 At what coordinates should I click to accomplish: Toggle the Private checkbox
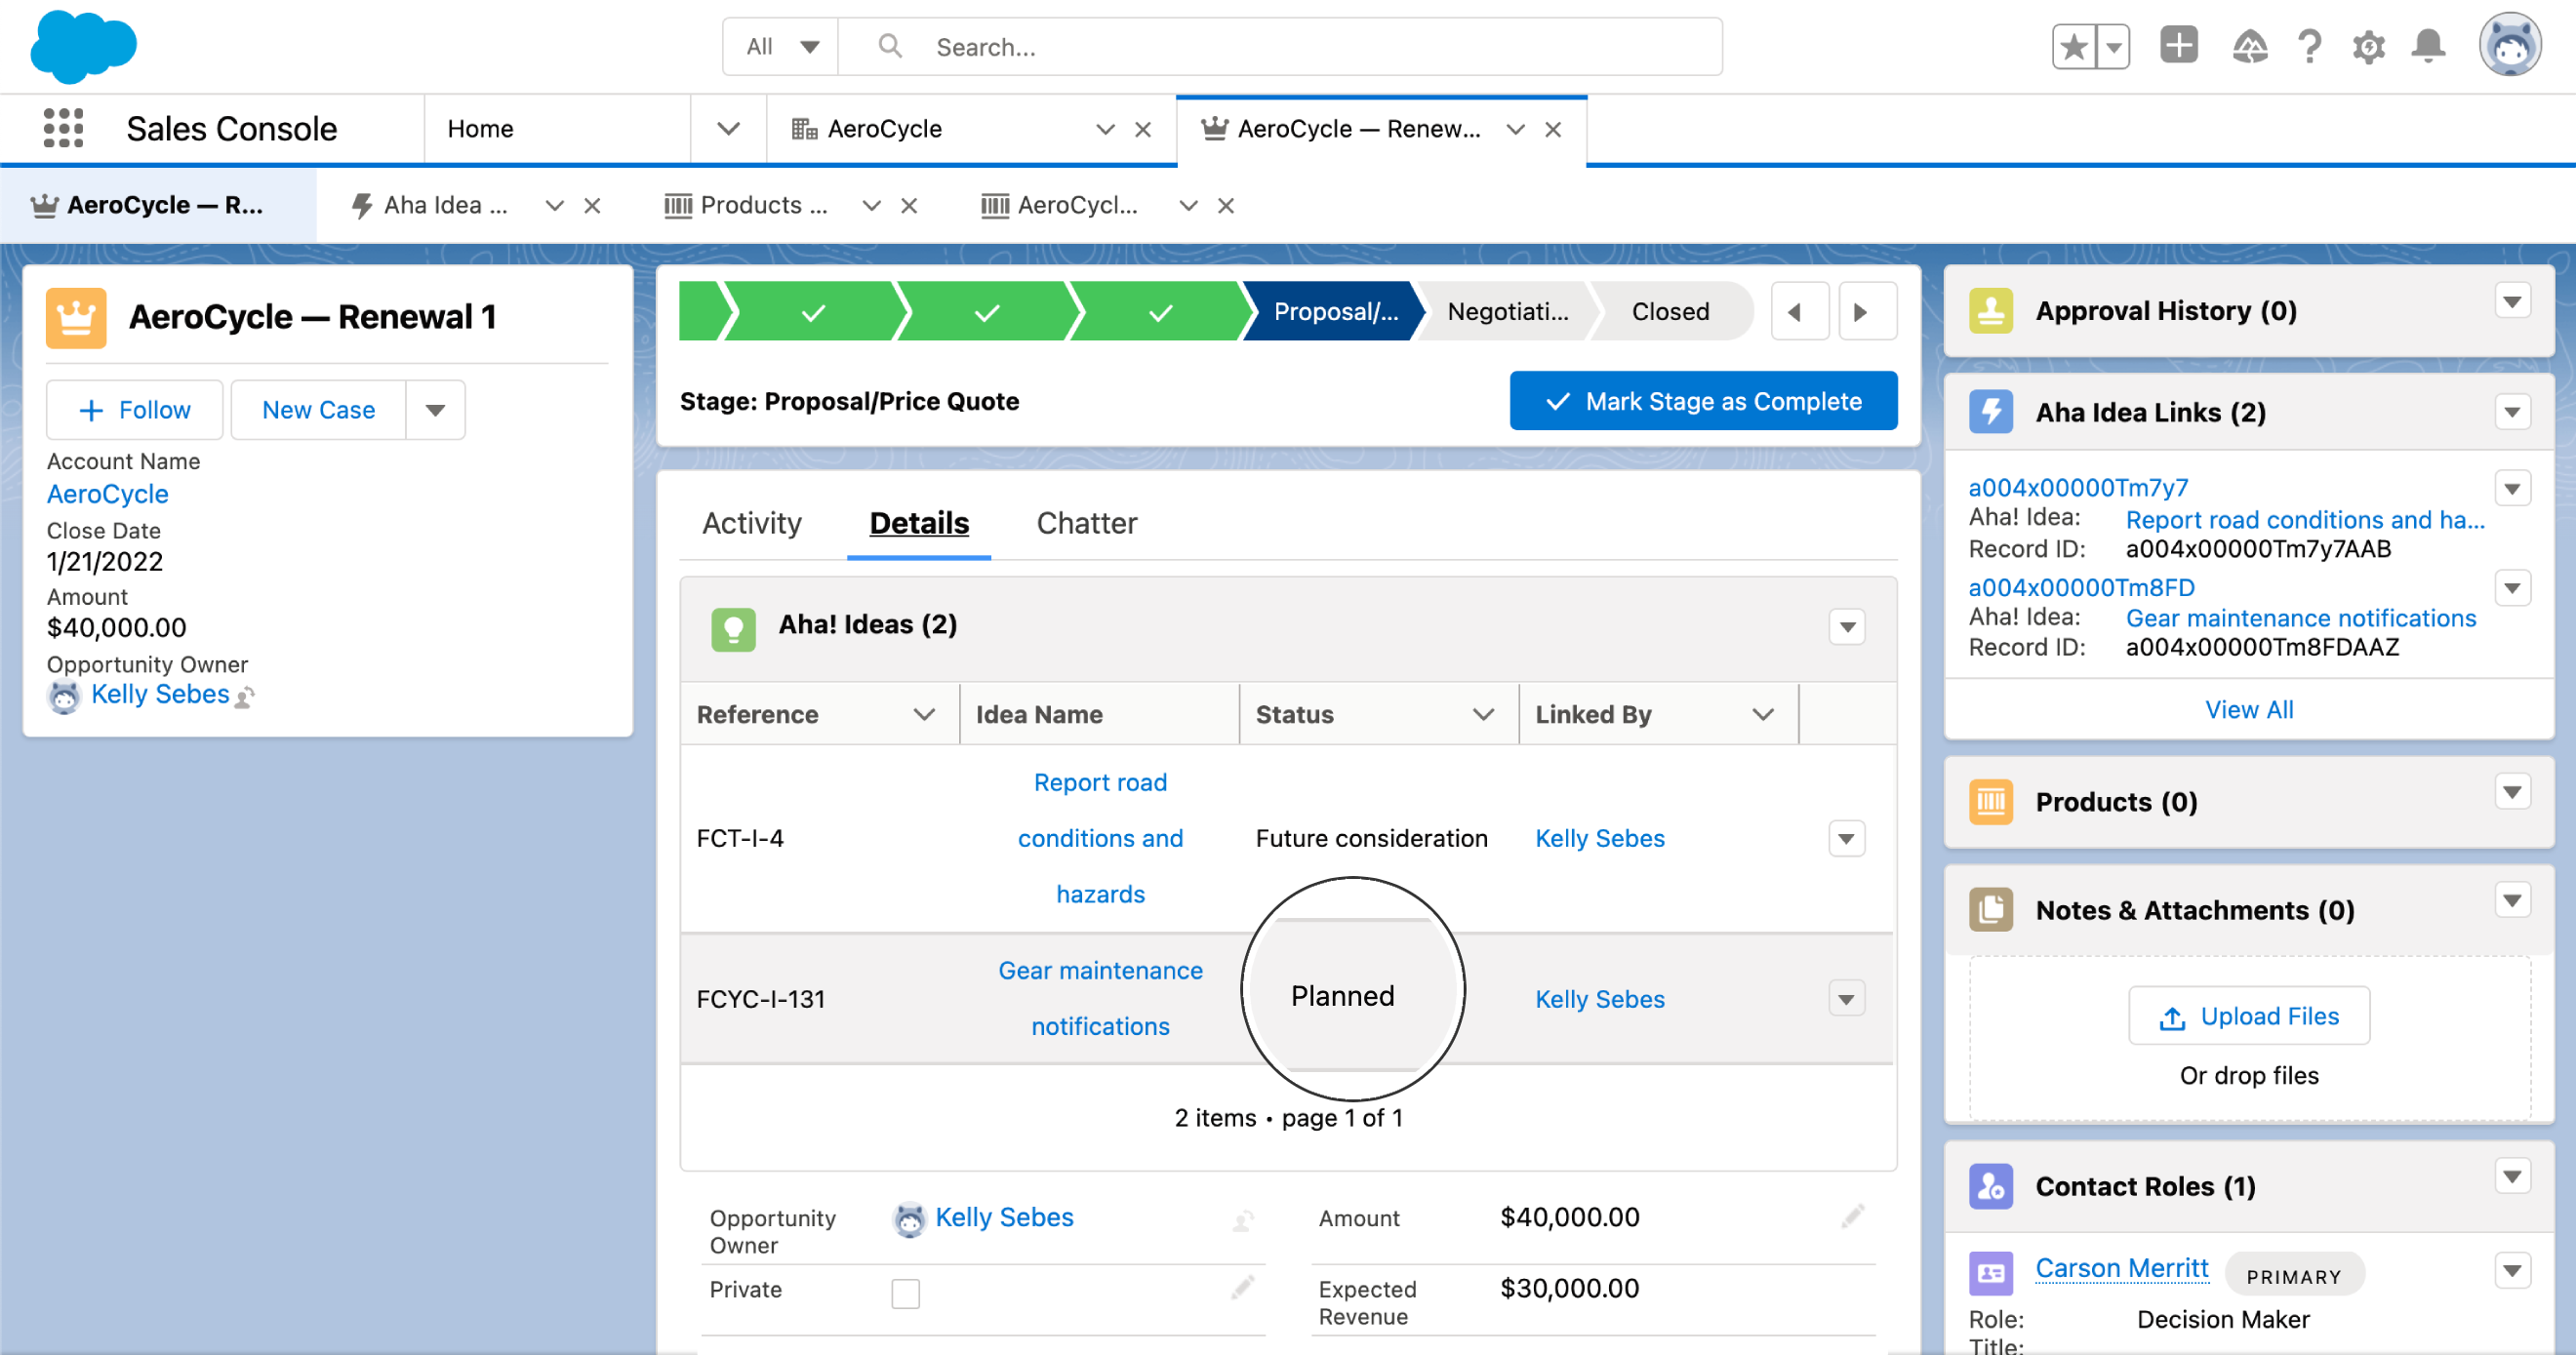click(905, 1292)
